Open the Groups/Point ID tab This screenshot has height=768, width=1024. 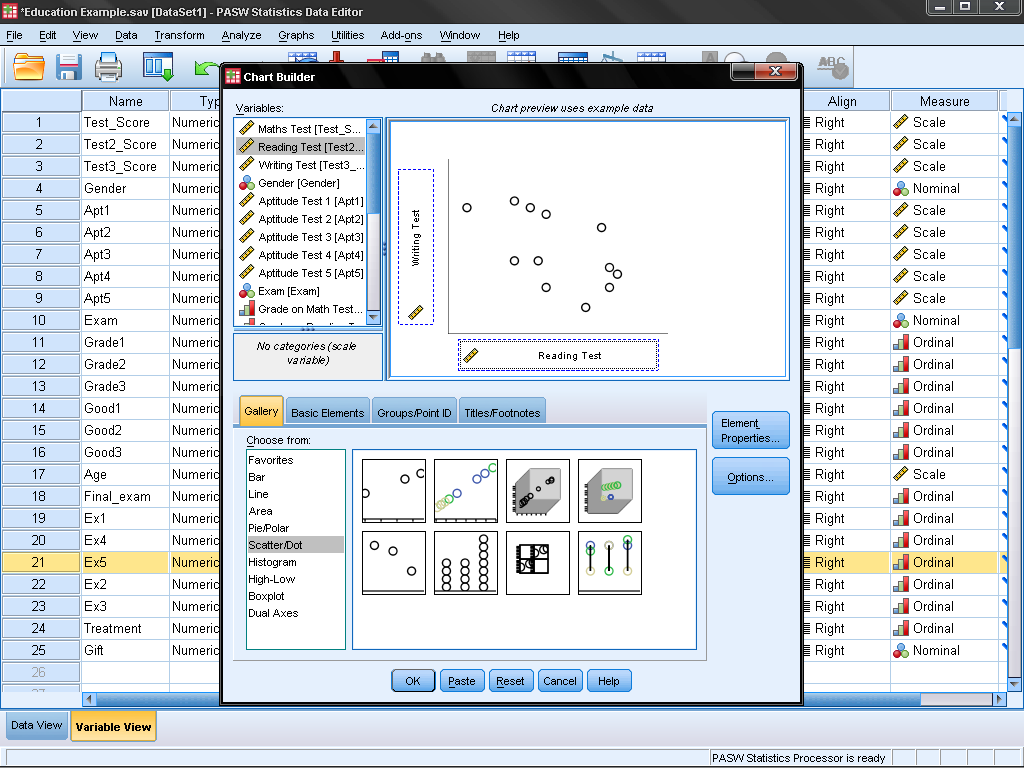414,412
